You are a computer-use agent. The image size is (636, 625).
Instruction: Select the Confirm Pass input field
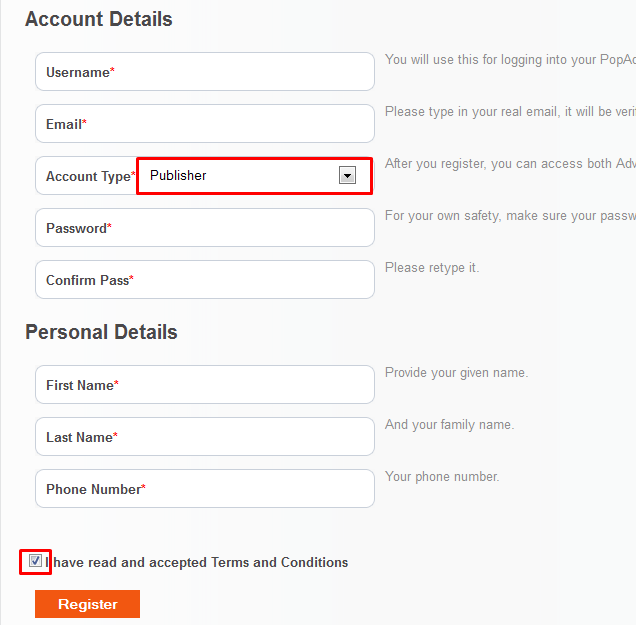(x=205, y=279)
